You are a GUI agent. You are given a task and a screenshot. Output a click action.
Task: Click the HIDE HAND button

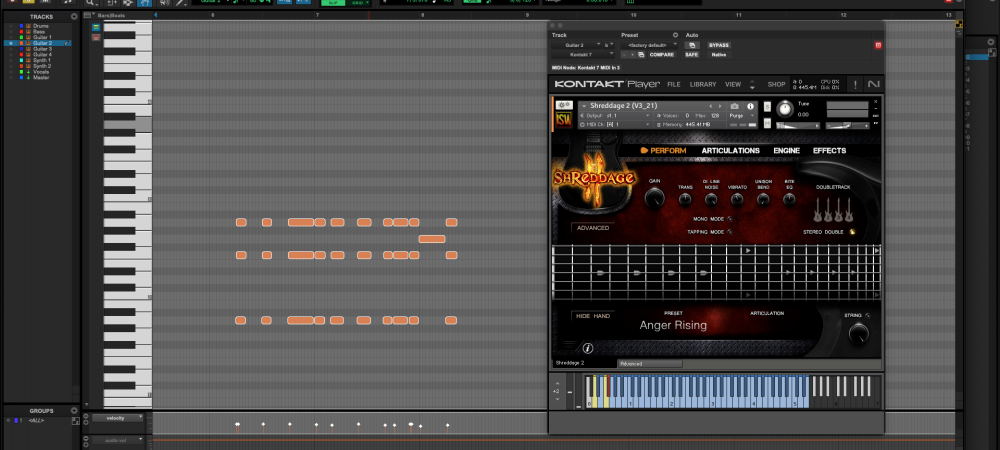(x=593, y=316)
